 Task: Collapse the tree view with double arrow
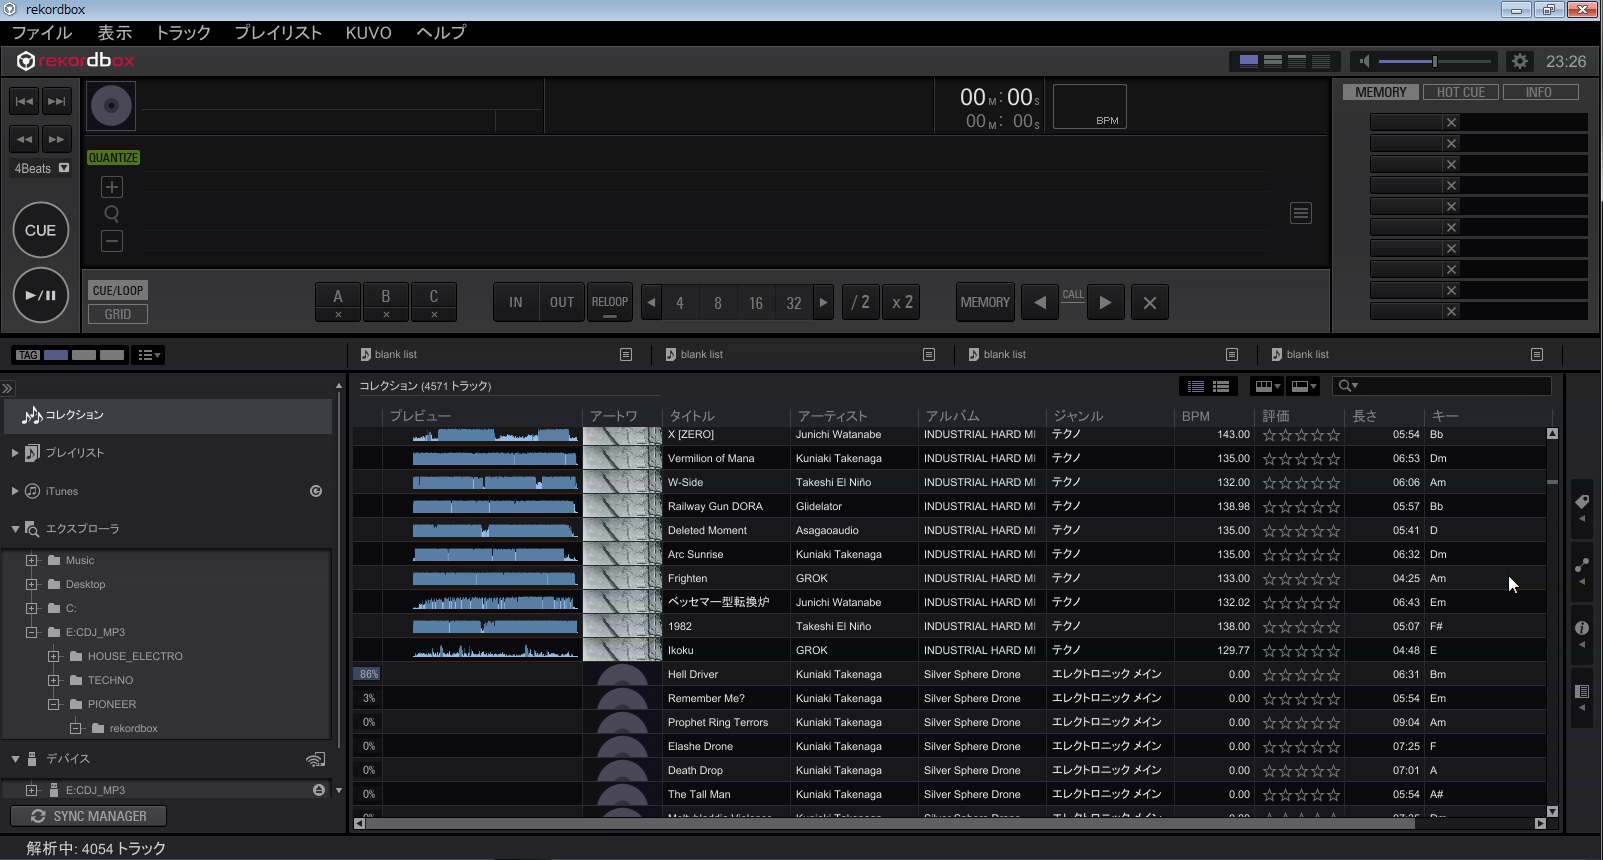[7, 388]
